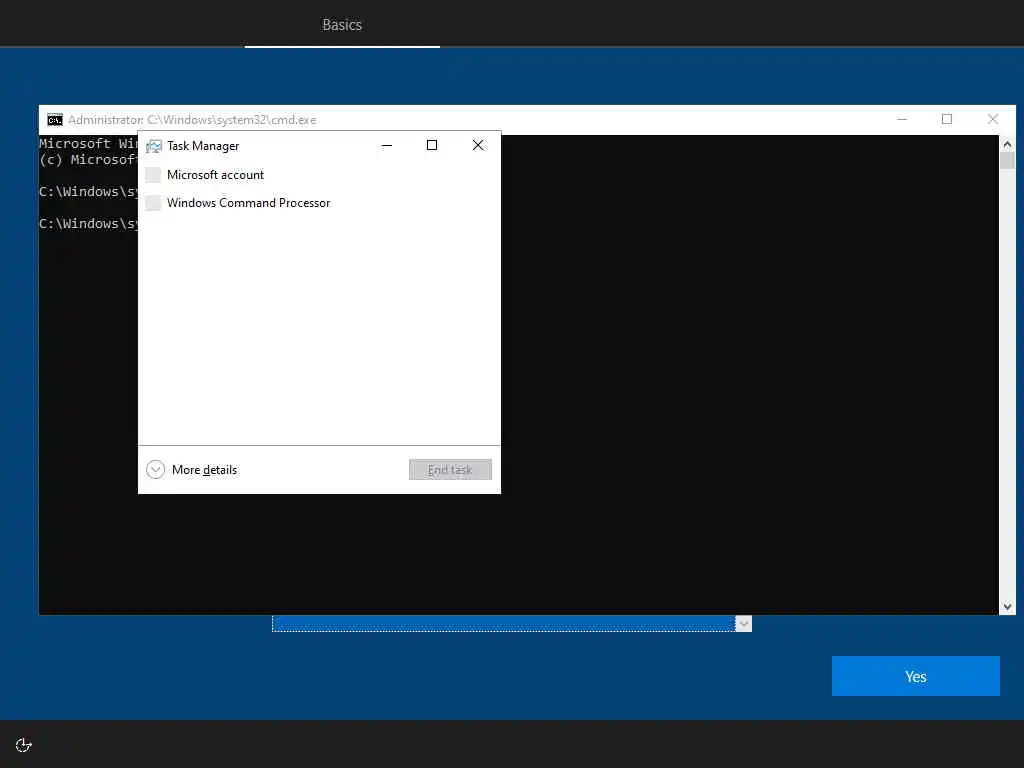Click the Yes button
This screenshot has height=768, width=1024.
(916, 676)
